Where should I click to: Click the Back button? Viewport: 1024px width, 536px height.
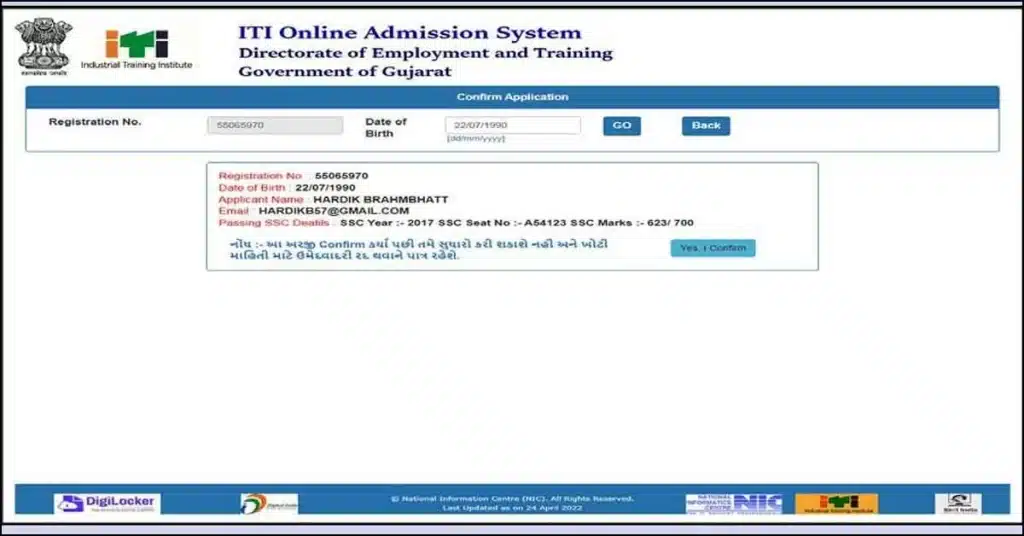click(706, 125)
